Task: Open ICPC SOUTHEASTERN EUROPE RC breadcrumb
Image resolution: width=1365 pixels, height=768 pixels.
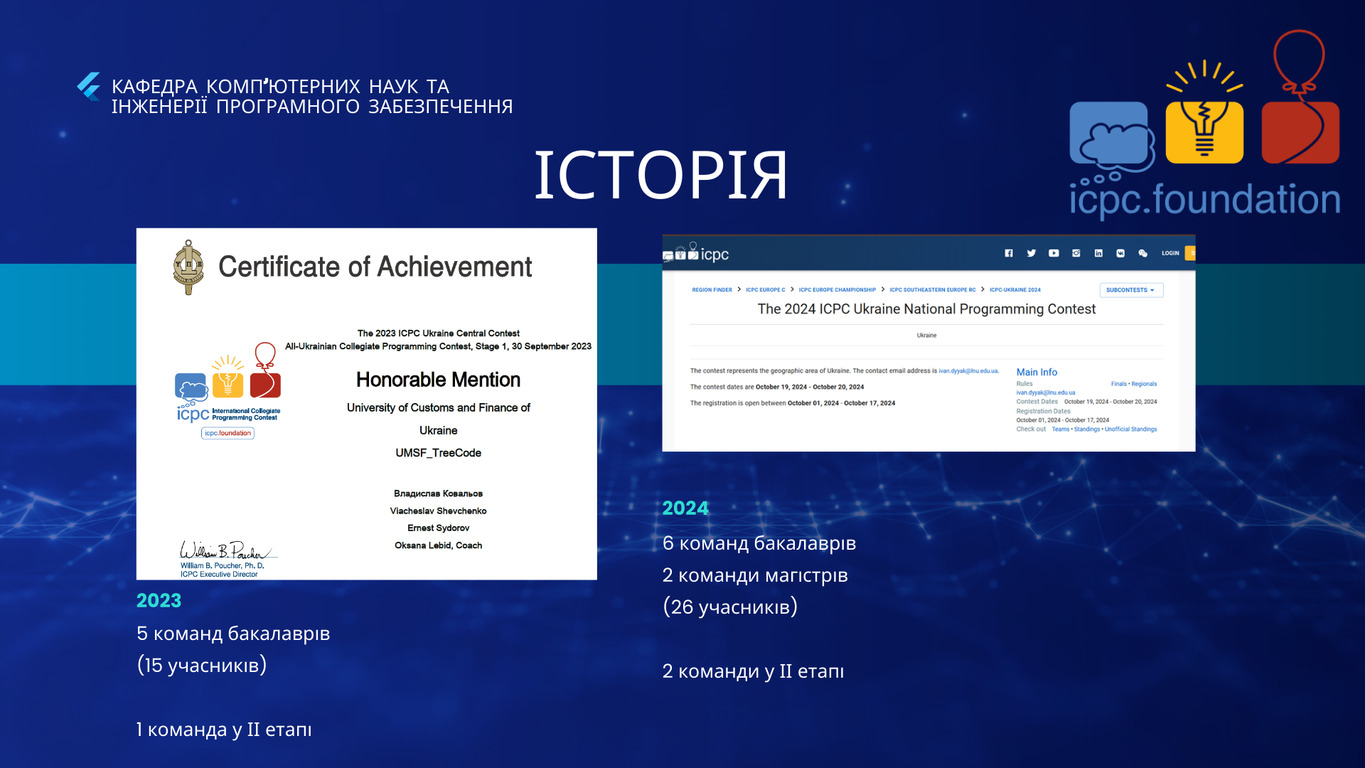Action: coord(933,290)
